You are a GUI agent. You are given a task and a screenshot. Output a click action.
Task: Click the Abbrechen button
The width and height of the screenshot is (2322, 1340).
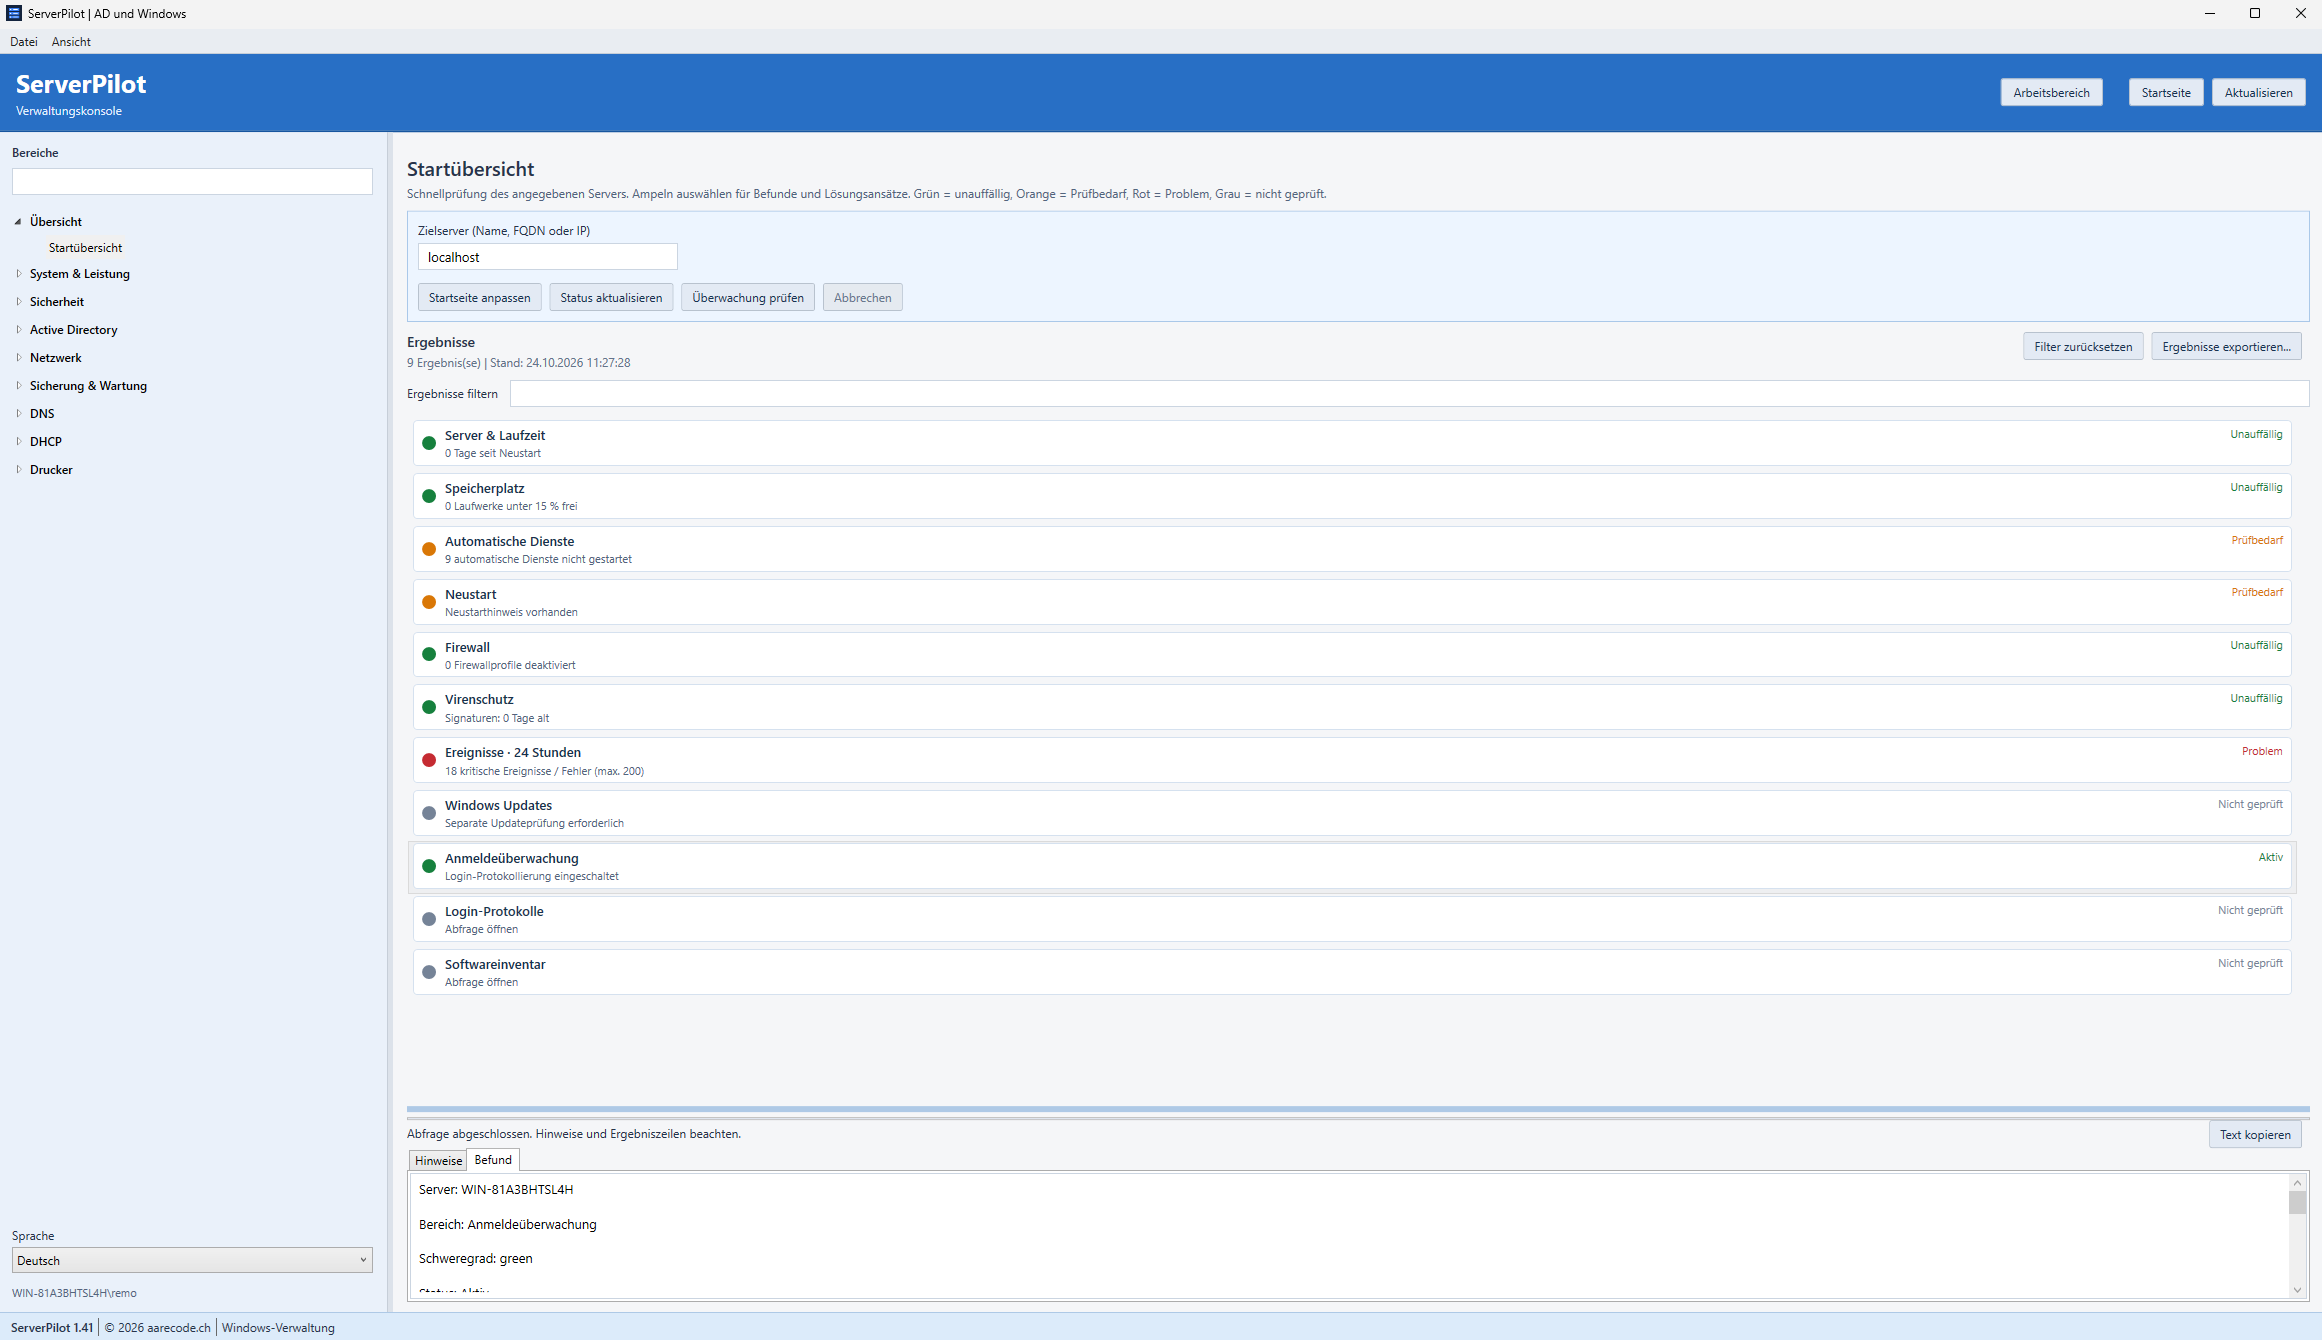point(863,298)
